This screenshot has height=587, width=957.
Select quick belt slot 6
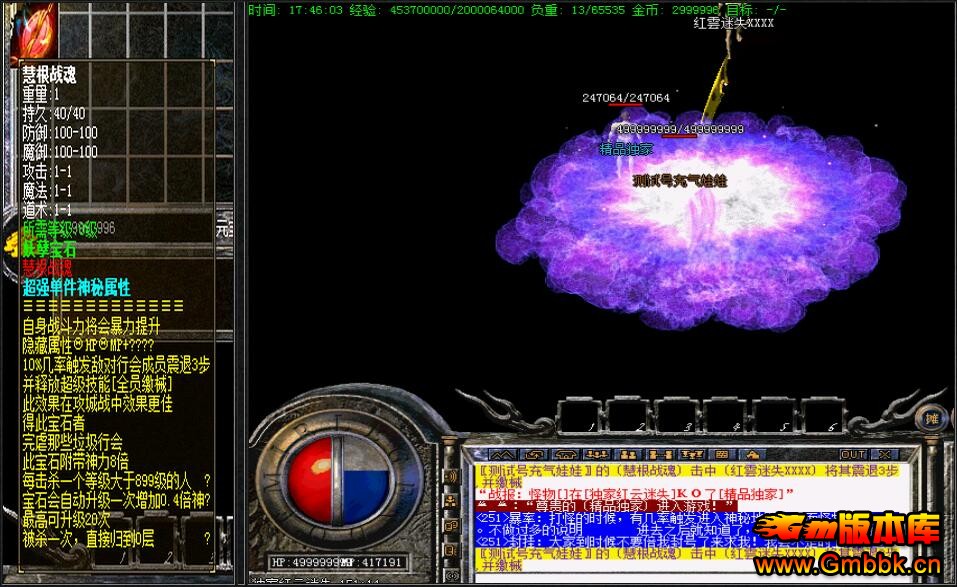pyautogui.click(x=822, y=417)
